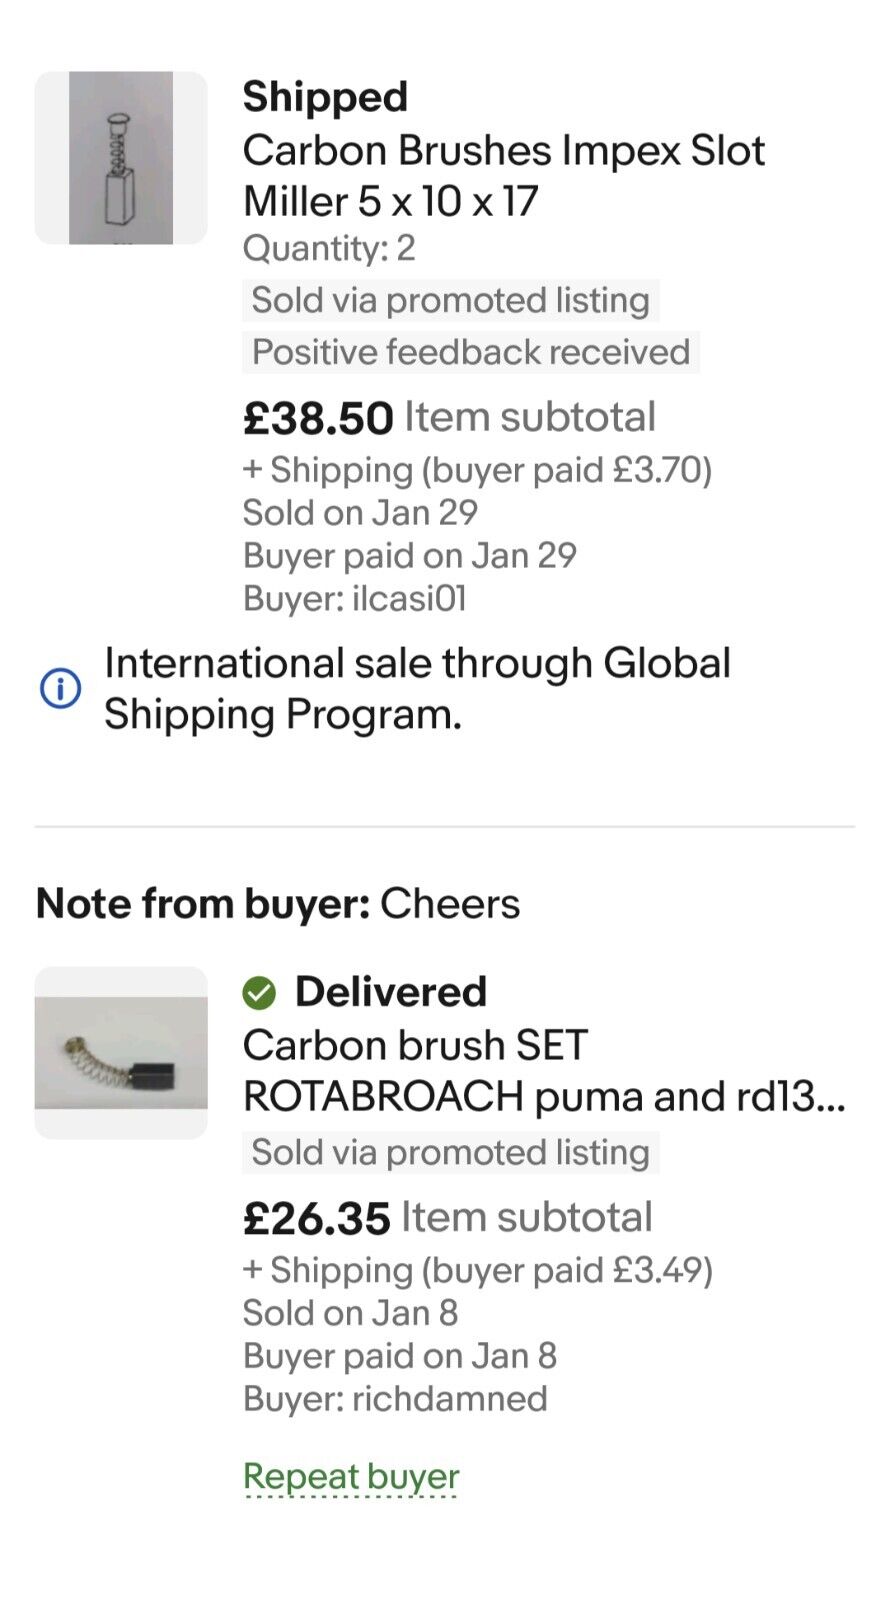Open the Carbon brush SET ROTABROACH listing

pyautogui.click(x=543, y=1071)
